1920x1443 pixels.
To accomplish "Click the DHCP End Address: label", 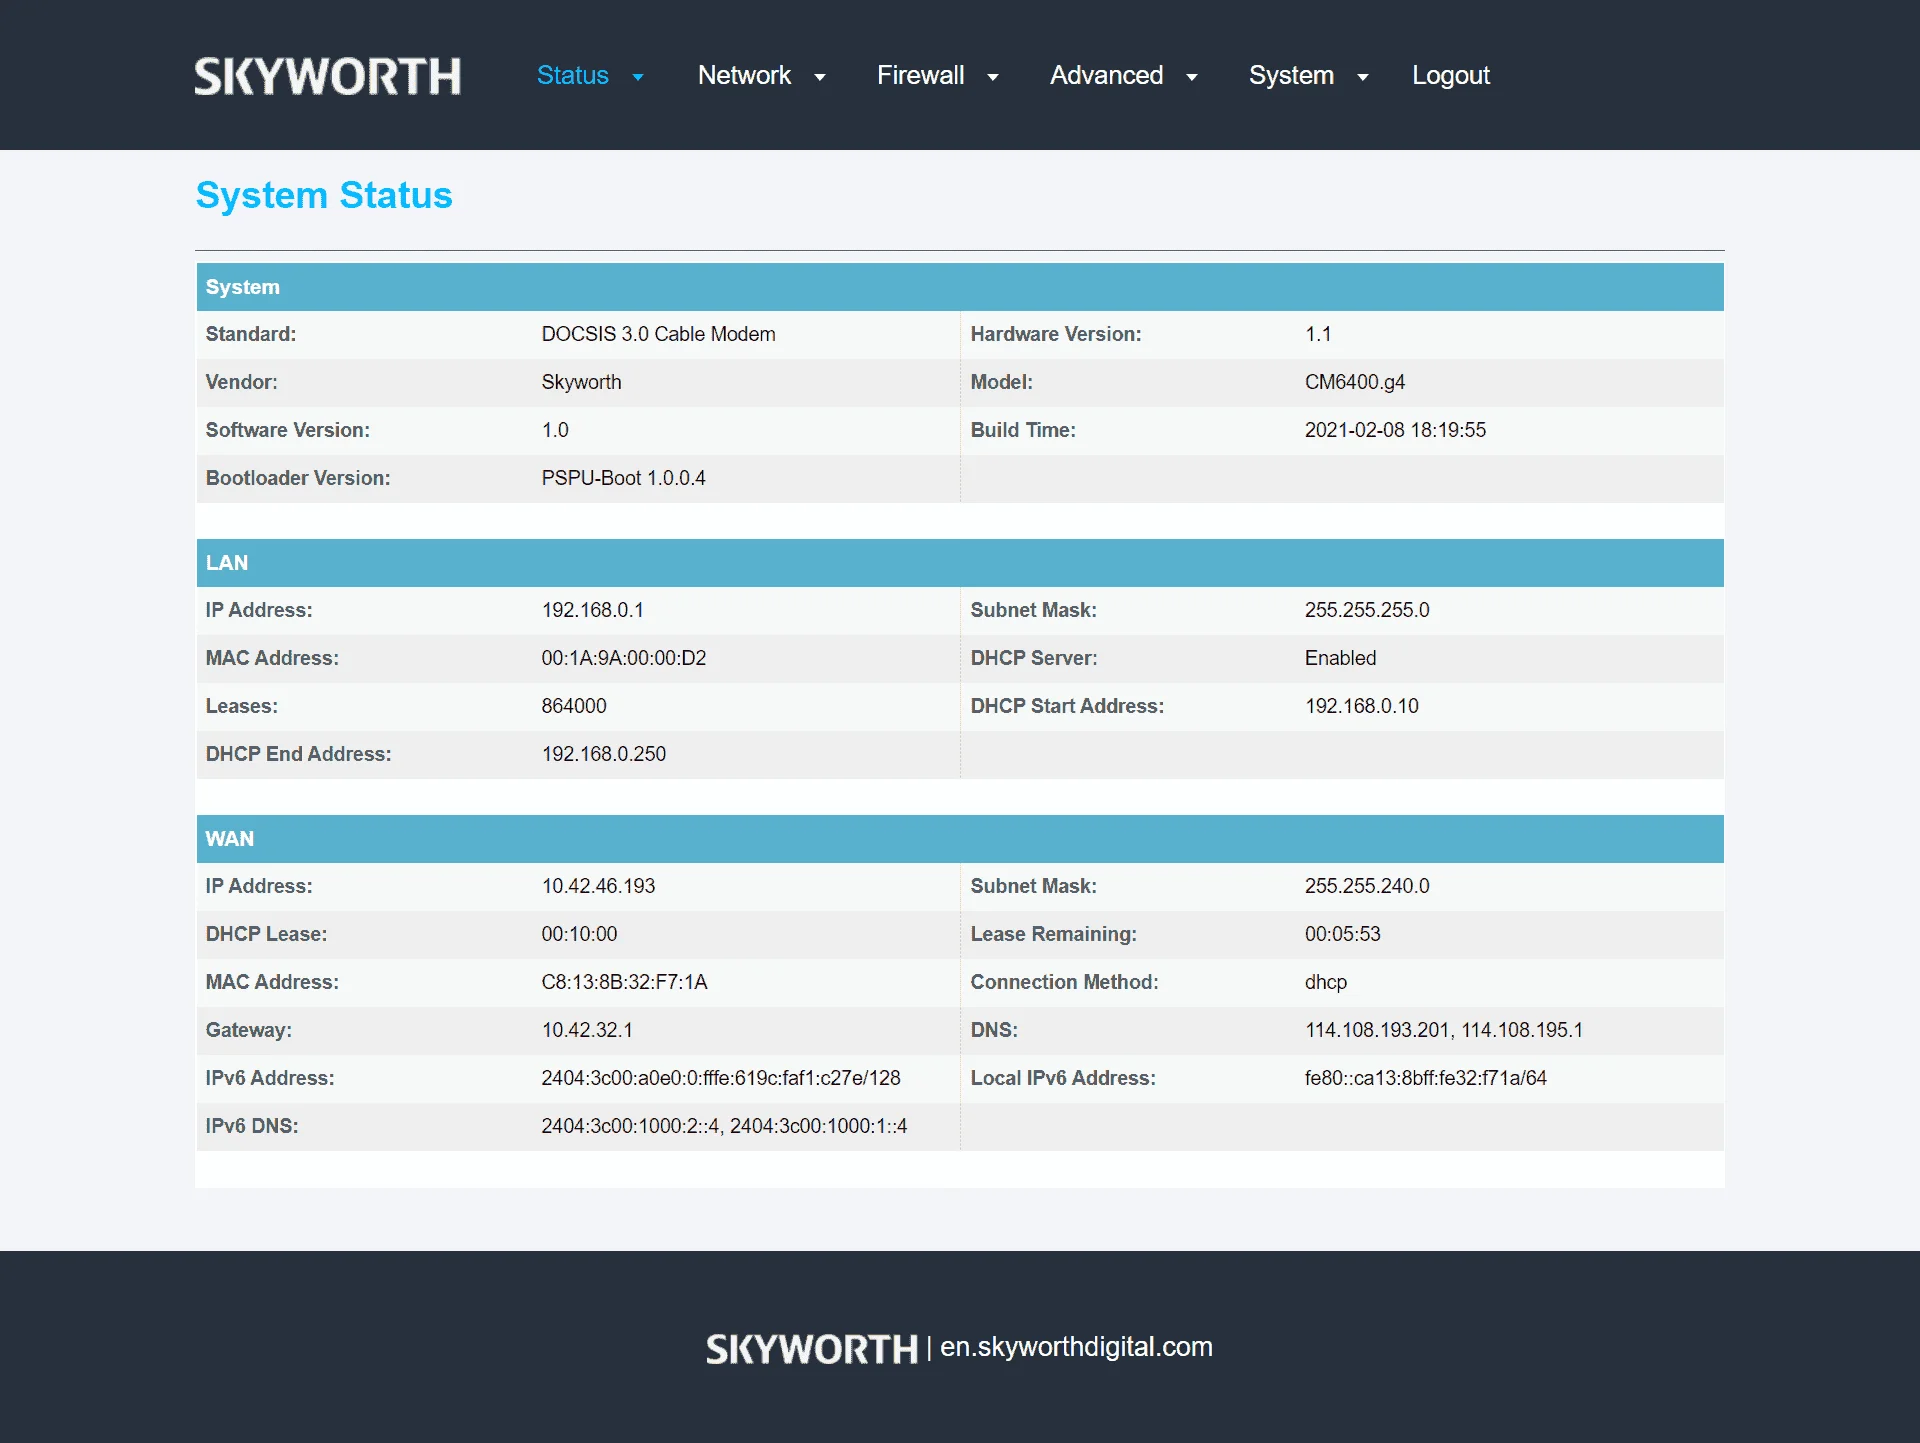I will 299,754.
